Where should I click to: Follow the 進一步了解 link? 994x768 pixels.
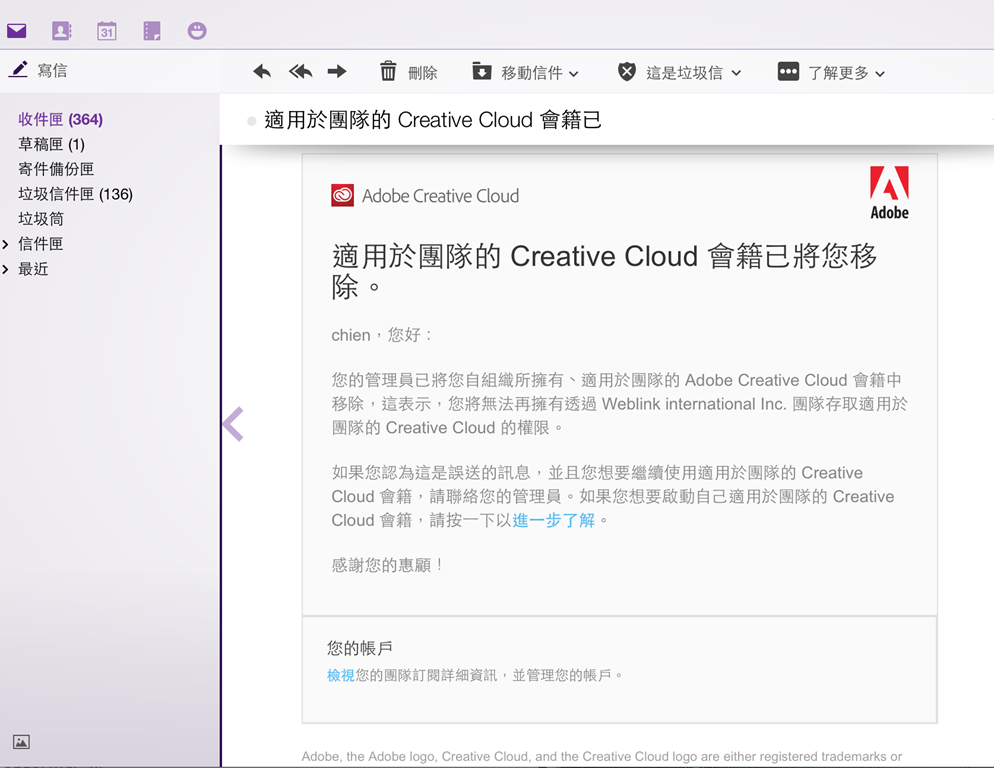tap(554, 521)
